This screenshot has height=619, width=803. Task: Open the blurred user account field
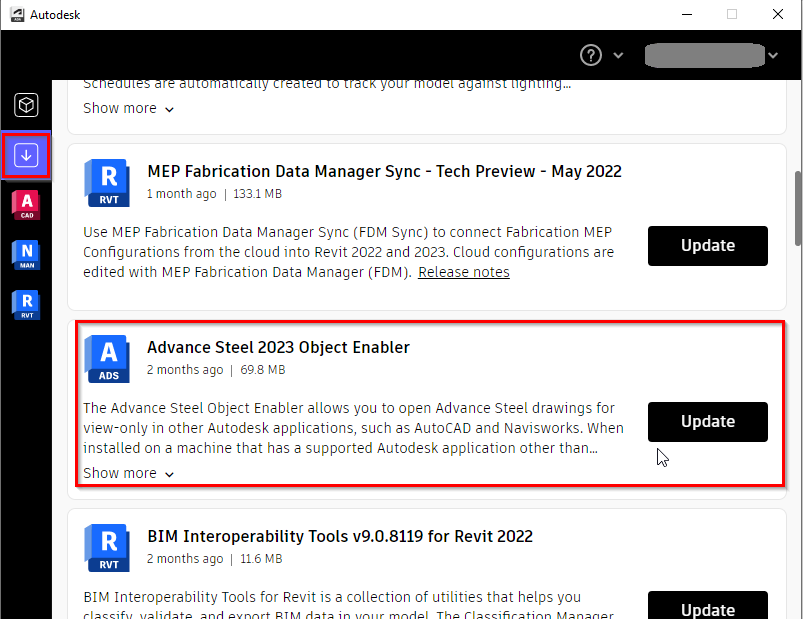pos(705,55)
